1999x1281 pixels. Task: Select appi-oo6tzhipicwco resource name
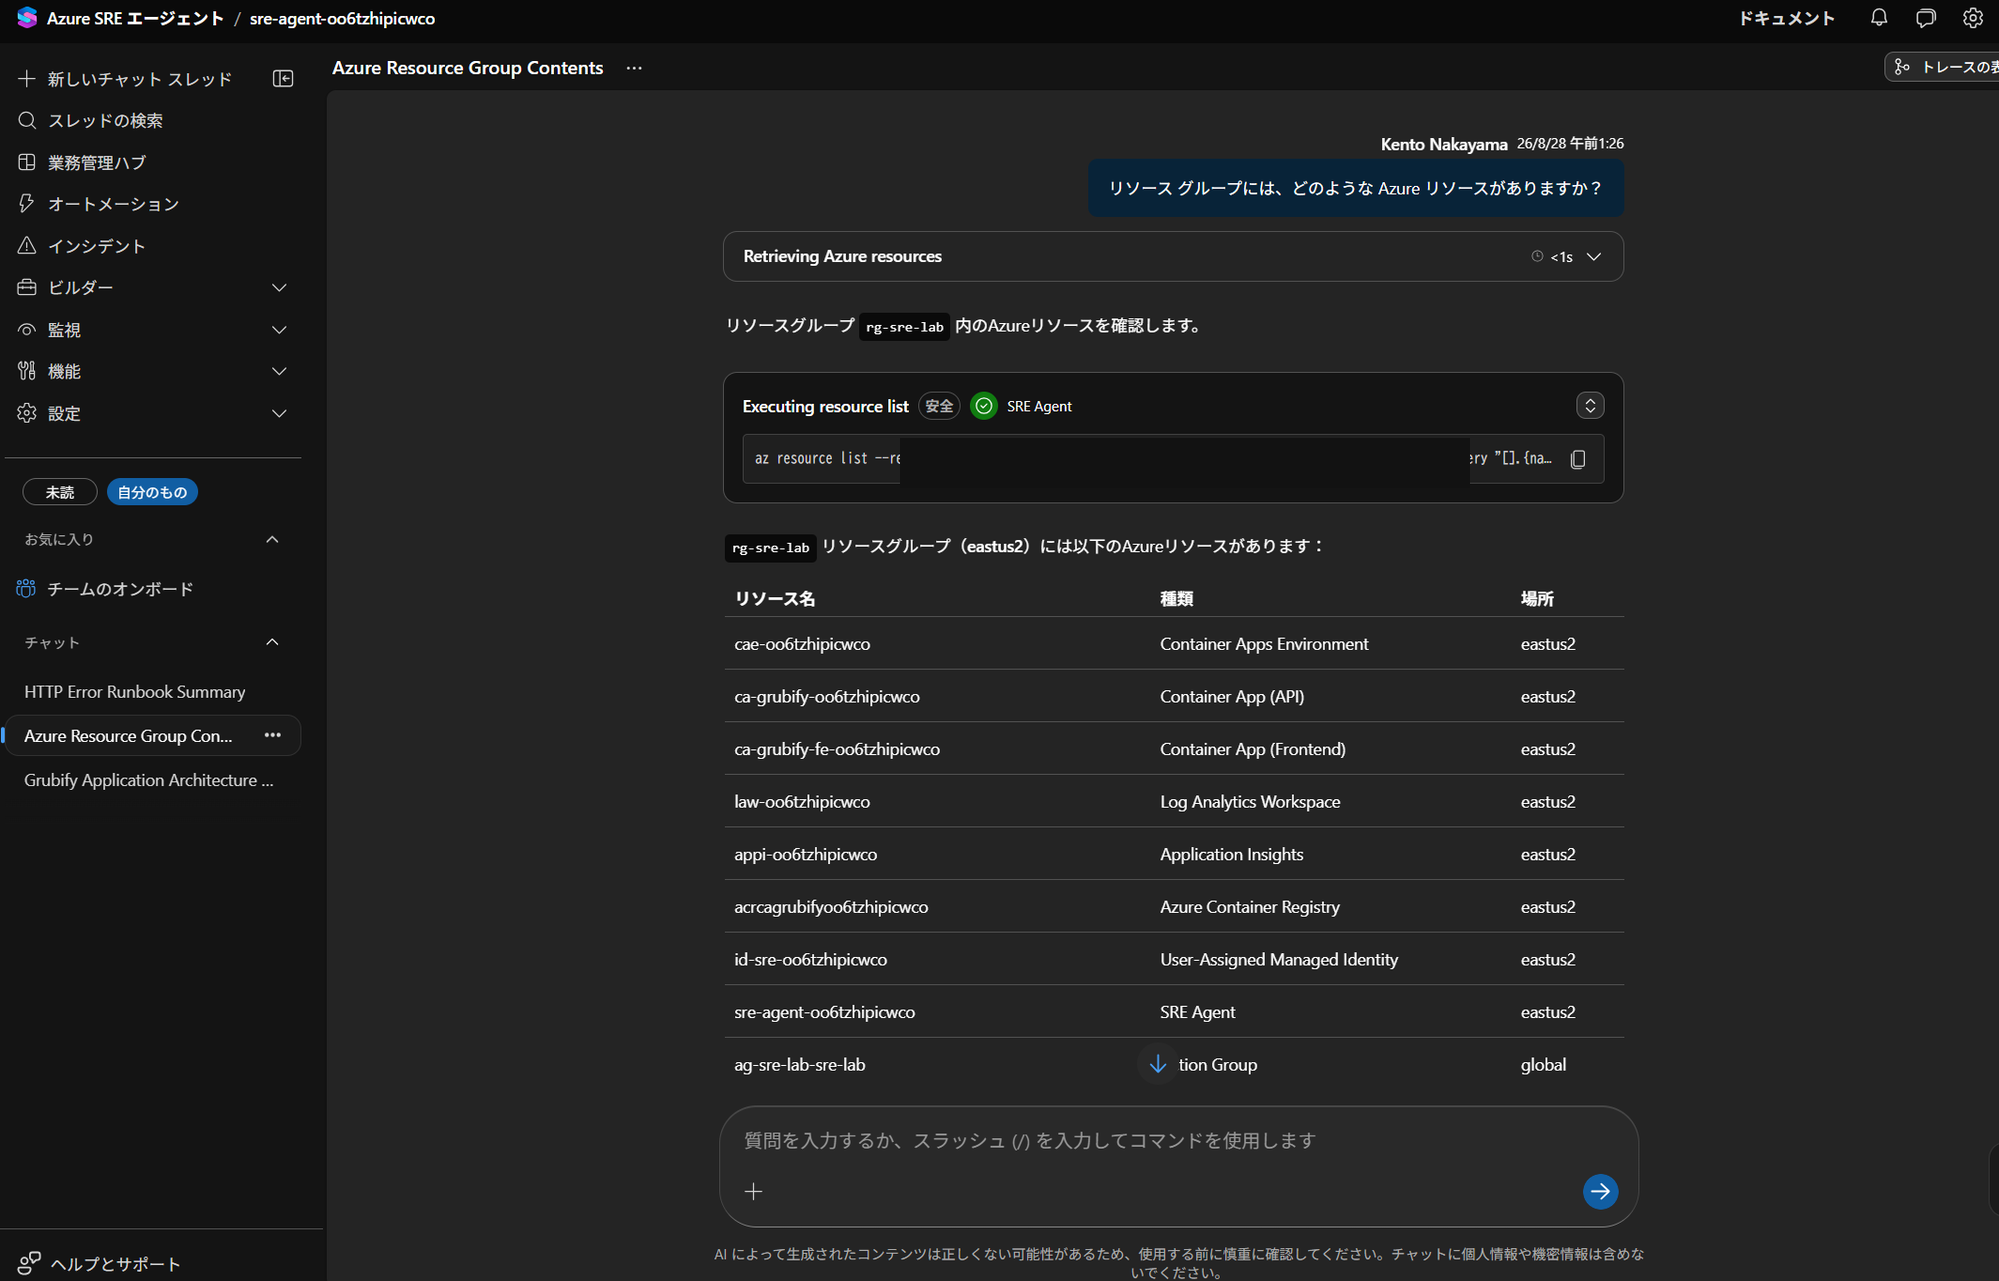(x=805, y=854)
